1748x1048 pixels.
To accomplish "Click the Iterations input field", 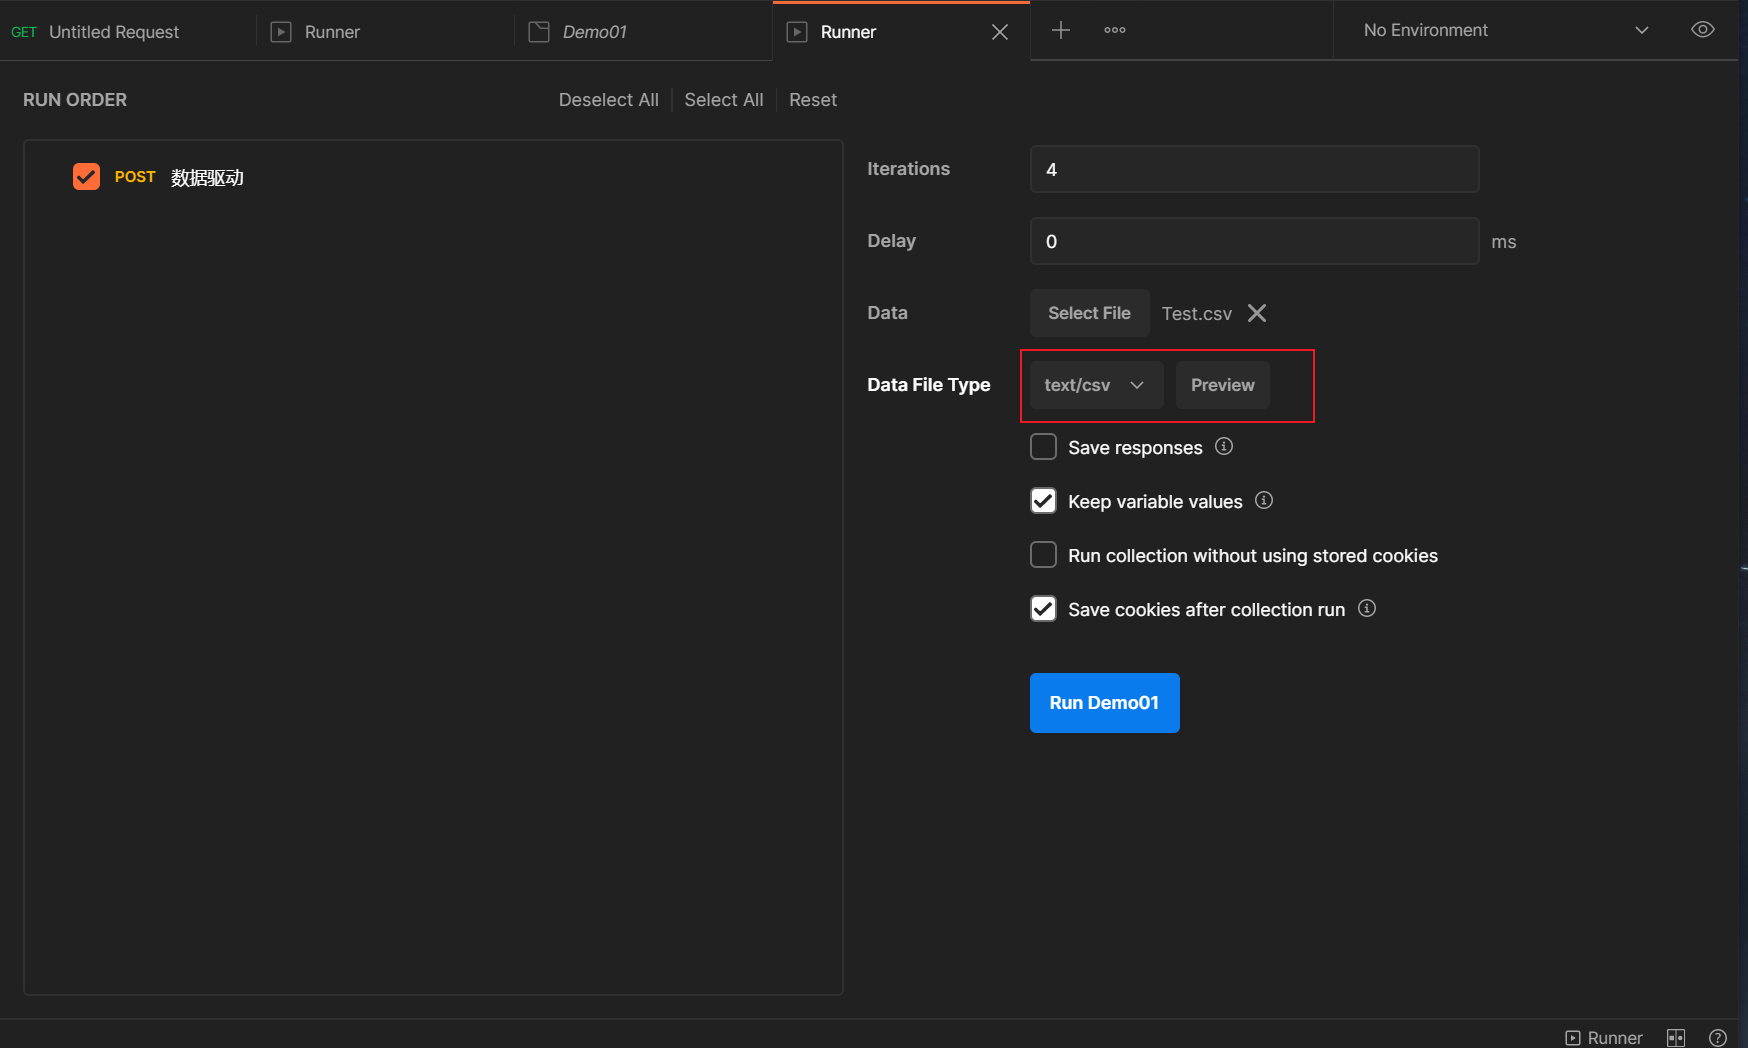I will (x=1254, y=169).
